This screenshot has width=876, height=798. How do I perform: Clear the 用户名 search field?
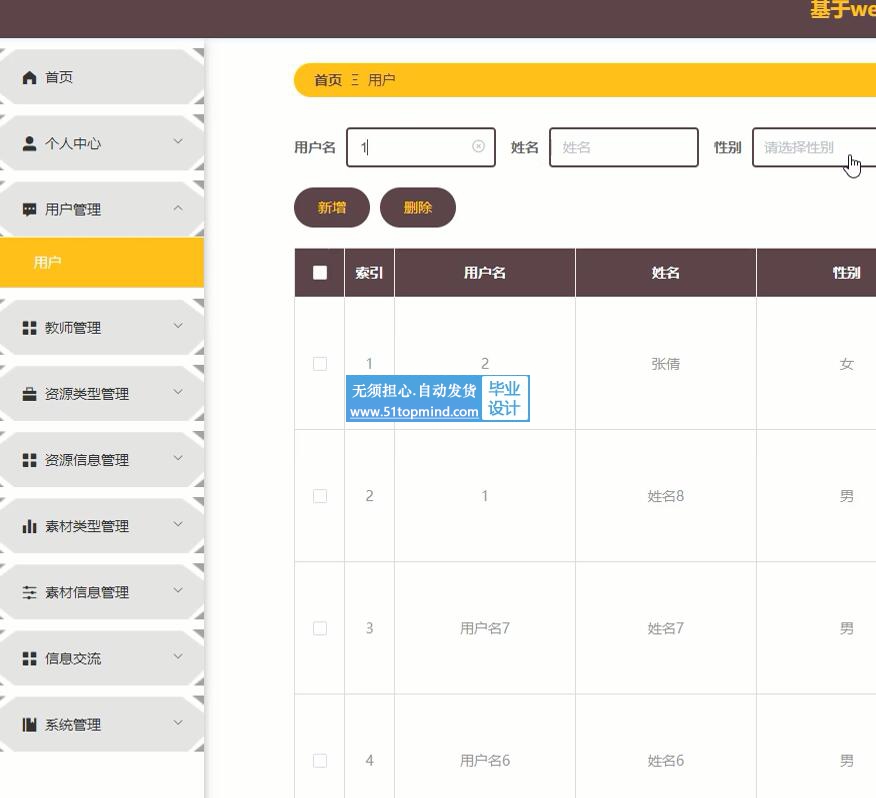pos(478,146)
